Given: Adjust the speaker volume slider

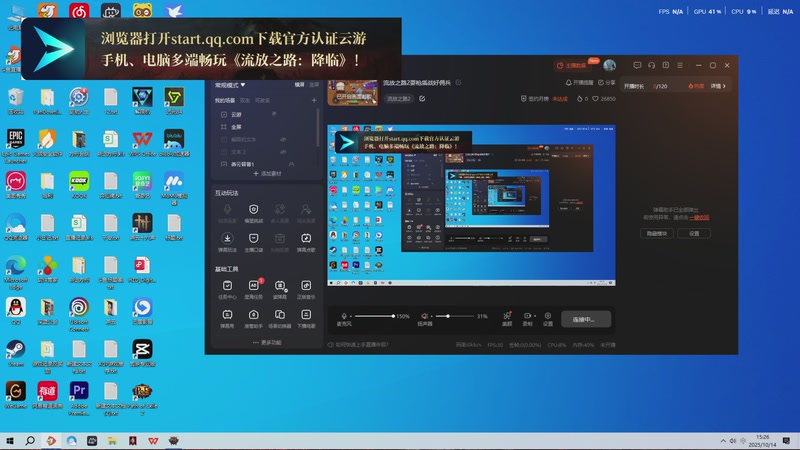Looking at the screenshot, I should [454, 316].
